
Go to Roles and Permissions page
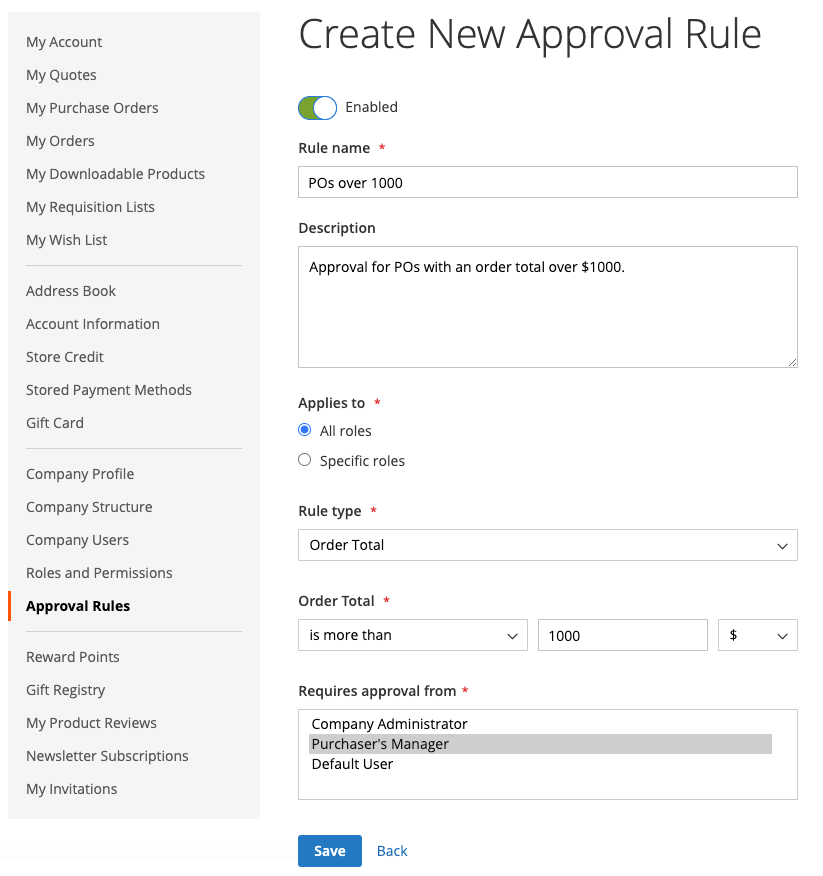pos(99,573)
